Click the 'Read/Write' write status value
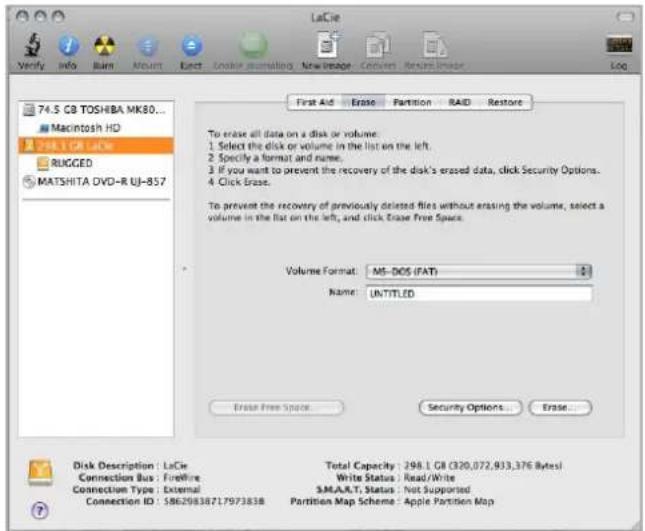Image resolution: width=645 pixels, height=531 pixels. 429,478
